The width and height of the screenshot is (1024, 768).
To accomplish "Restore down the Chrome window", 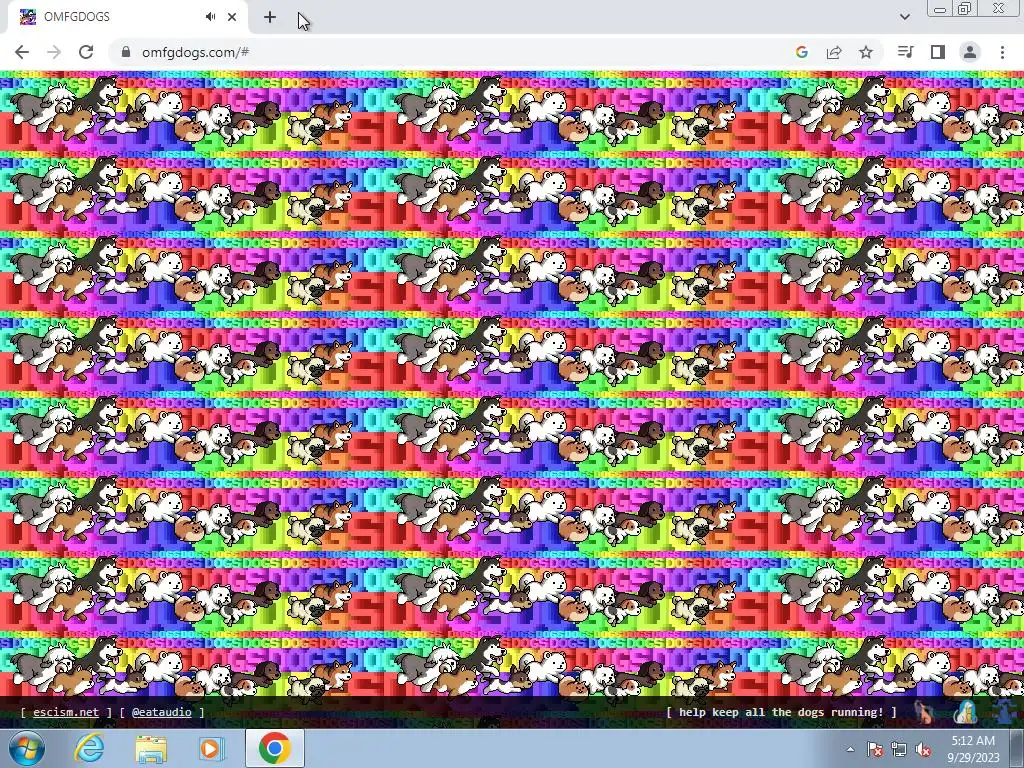I will click(x=965, y=8).
